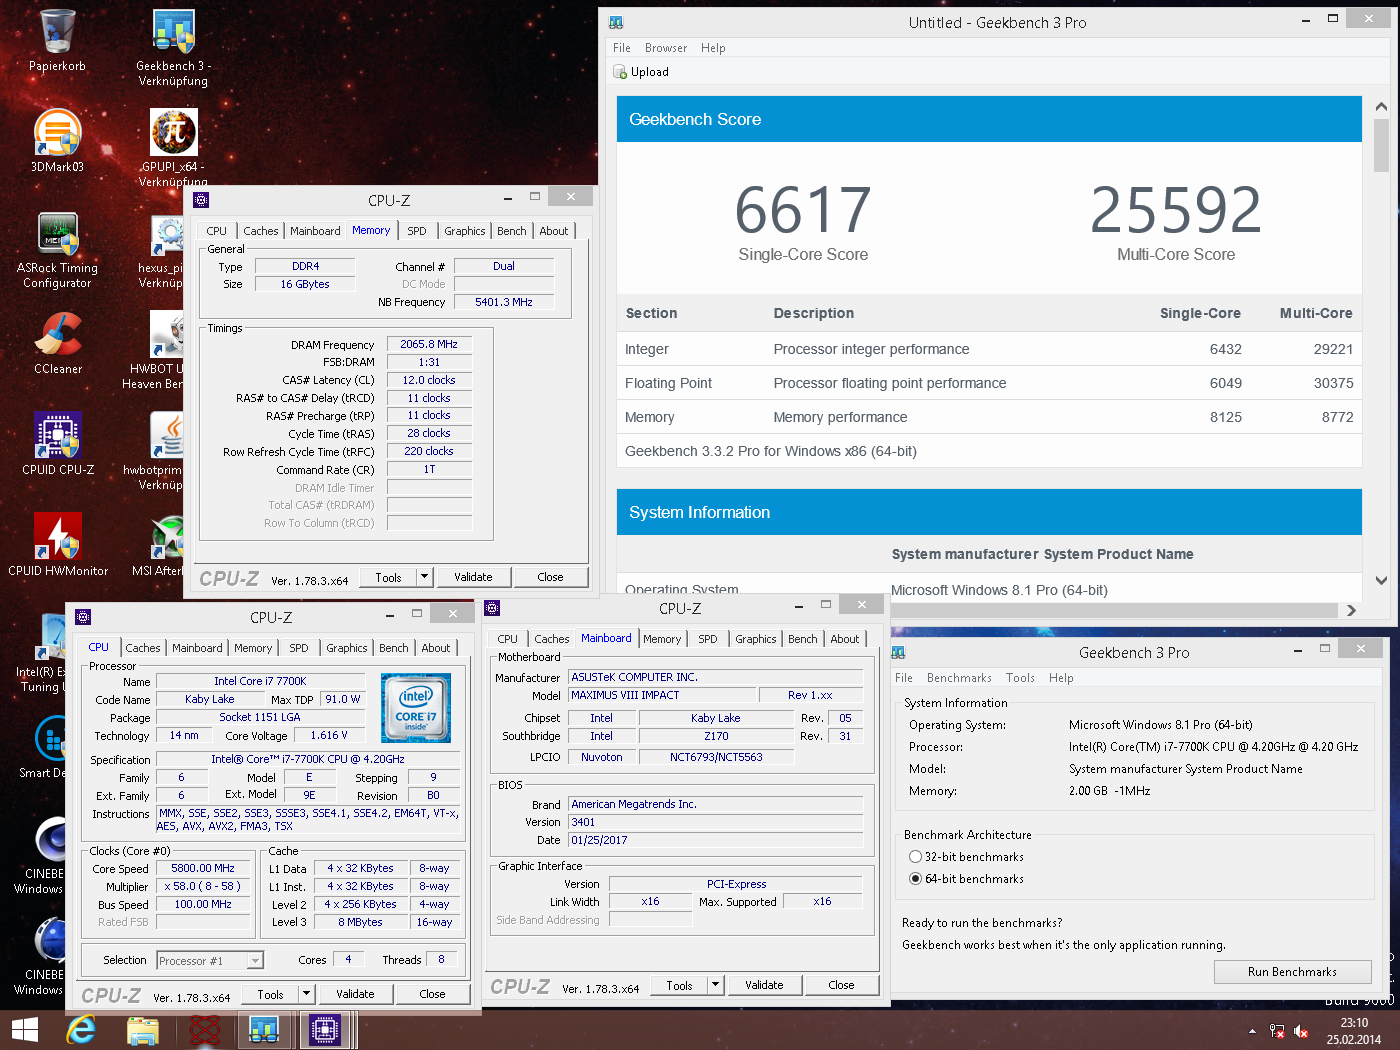Open Tools dropdown arrow in CPU tab window
Viewport: 1400px width, 1050px height.
306,994
